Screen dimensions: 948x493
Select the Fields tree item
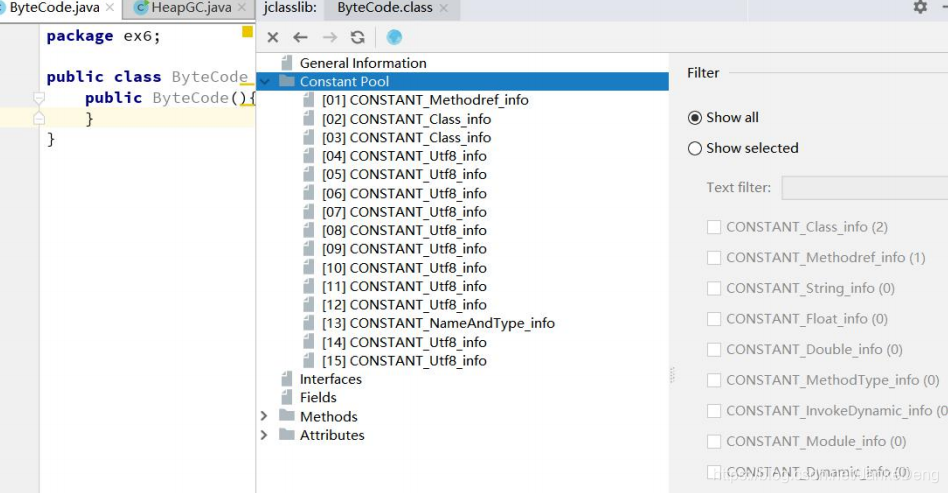pyautogui.click(x=318, y=397)
